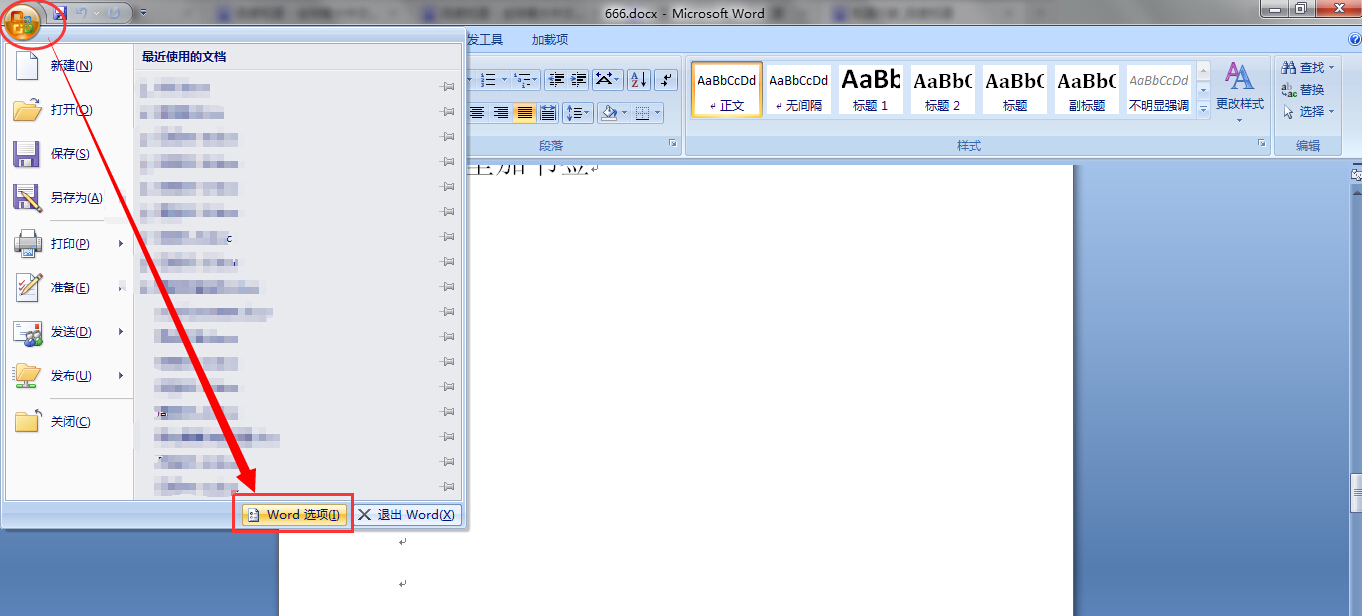
Task: Open Customize Quick Access Toolbar dropdown
Action: (x=143, y=13)
